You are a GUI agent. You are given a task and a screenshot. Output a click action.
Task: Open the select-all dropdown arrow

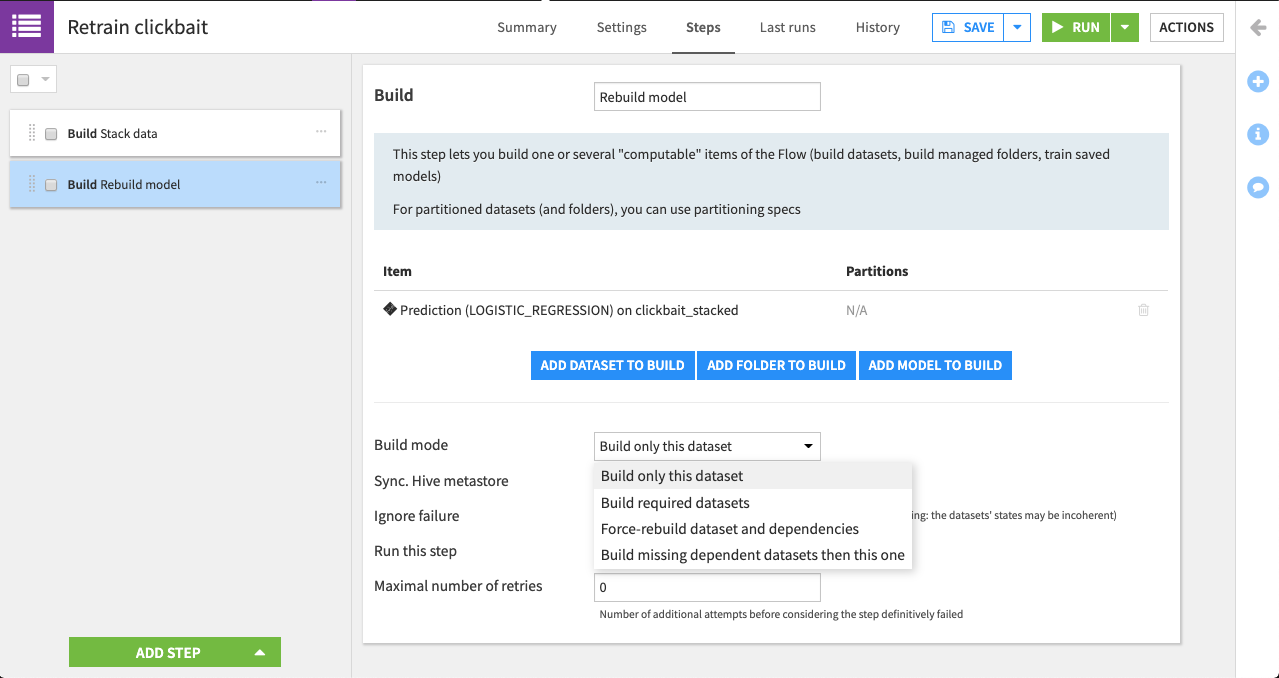[x=45, y=80]
